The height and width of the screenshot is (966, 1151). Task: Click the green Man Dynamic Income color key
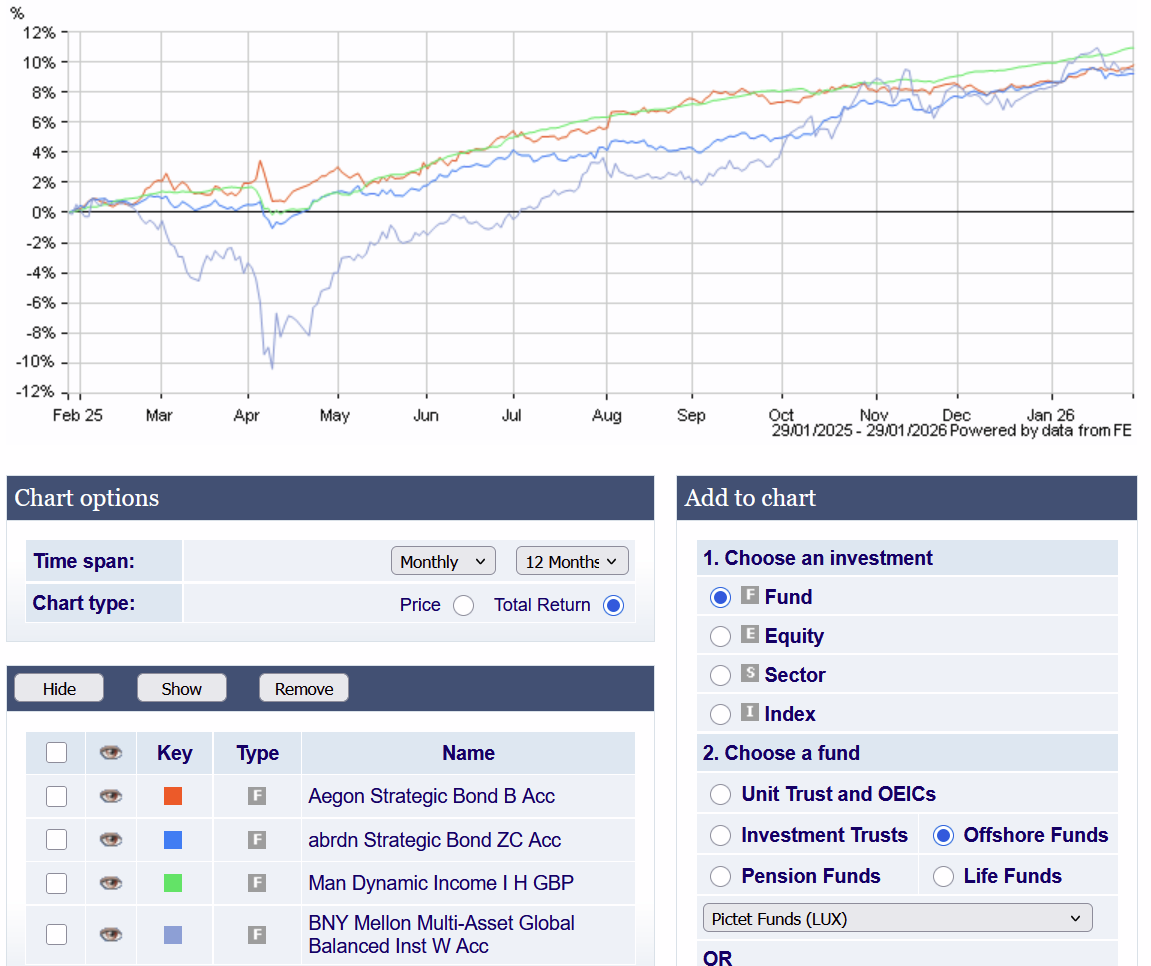[173, 883]
